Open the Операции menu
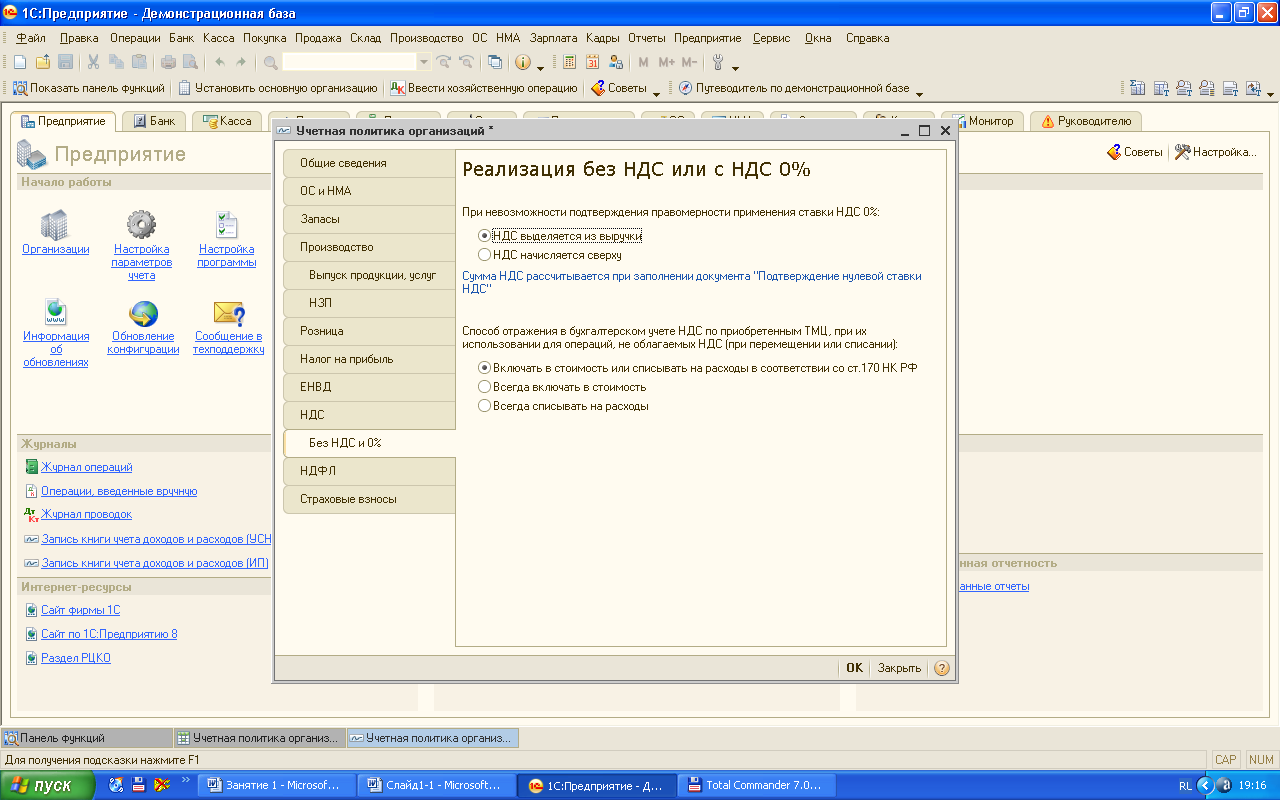The height and width of the screenshot is (800, 1280). [135, 38]
